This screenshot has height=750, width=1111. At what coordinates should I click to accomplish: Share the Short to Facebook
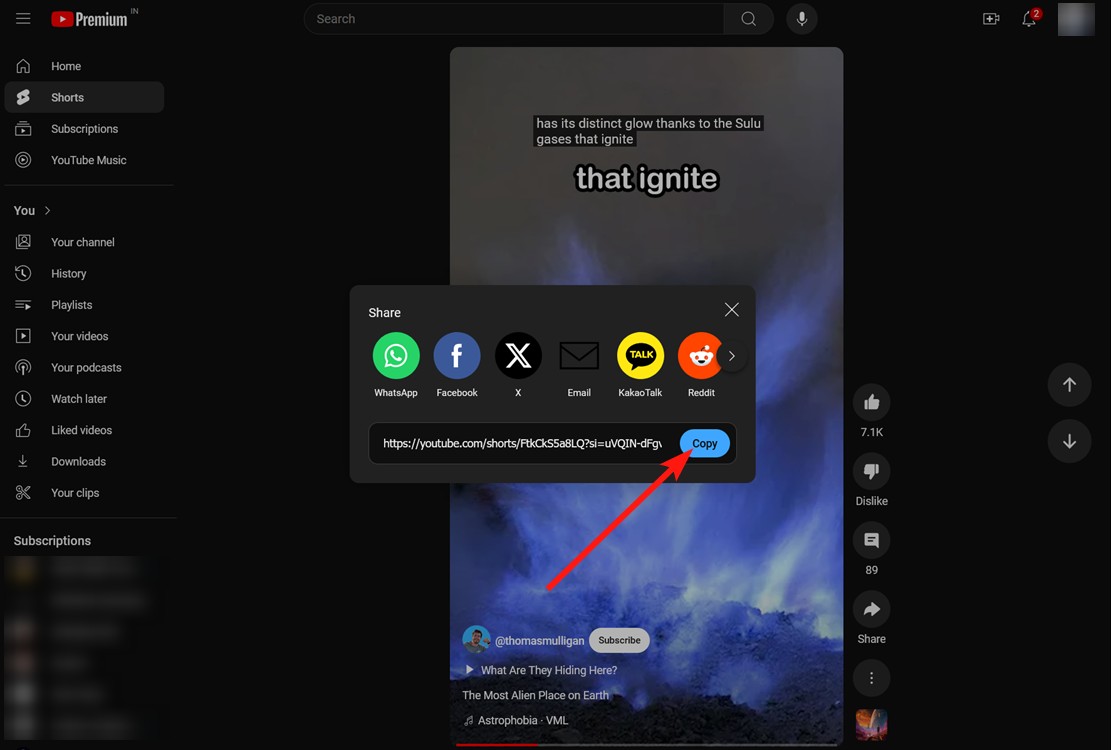tap(457, 355)
